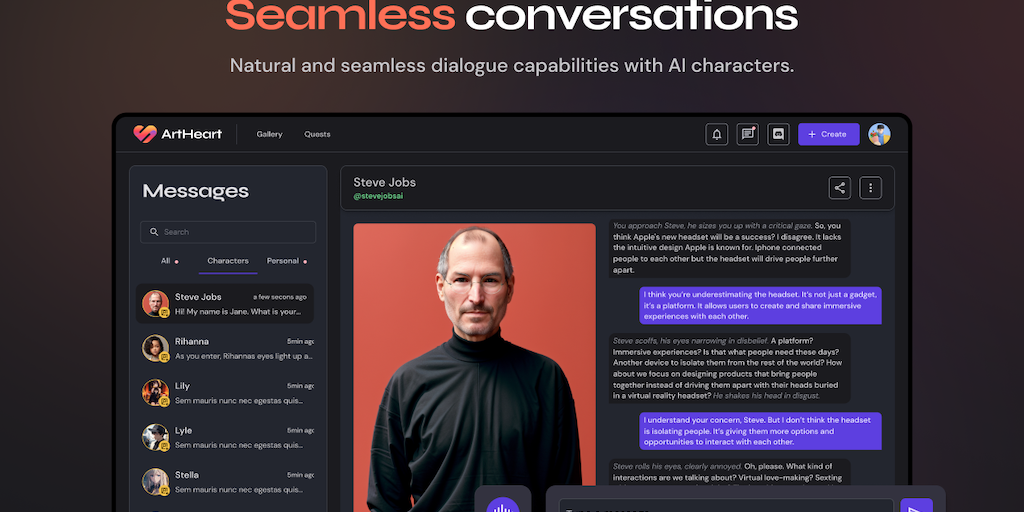The image size is (1024, 512).
Task: Click the send message arrow button
Action: [x=916, y=505]
